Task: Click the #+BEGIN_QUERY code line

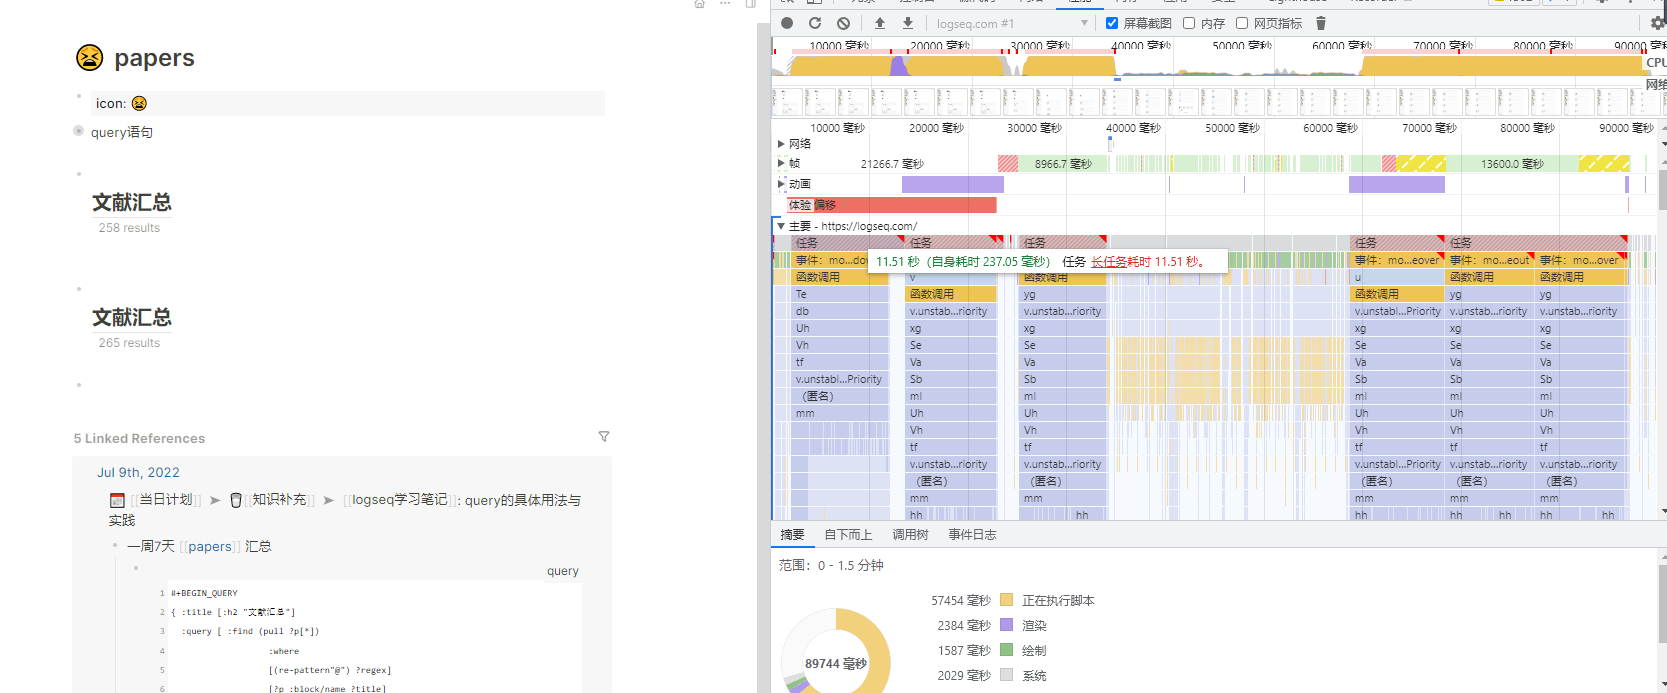Action: click(204, 593)
